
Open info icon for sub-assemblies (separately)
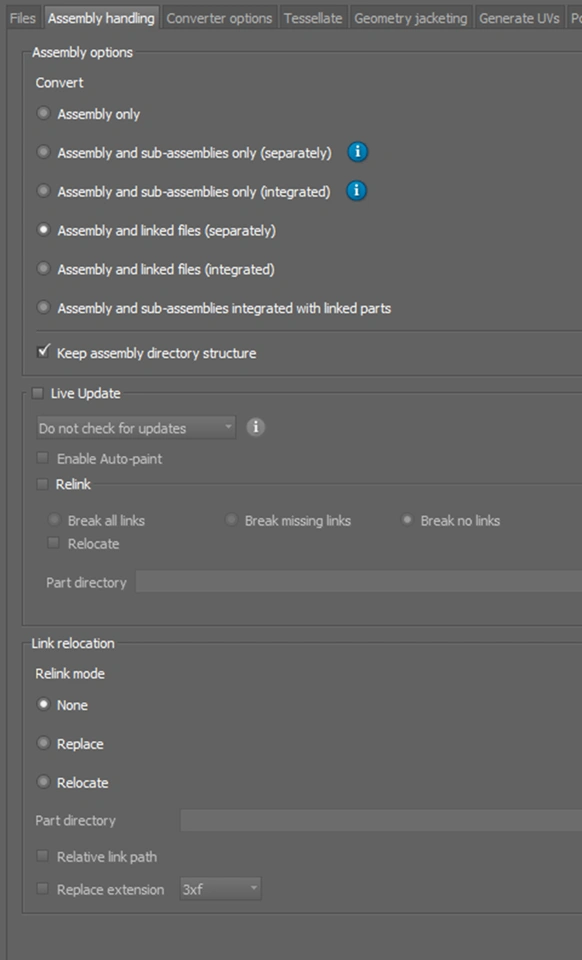357,152
